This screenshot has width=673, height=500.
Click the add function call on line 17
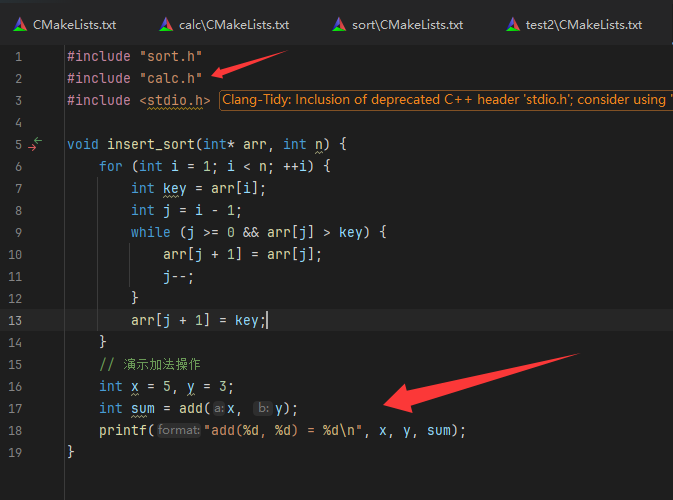coord(195,409)
